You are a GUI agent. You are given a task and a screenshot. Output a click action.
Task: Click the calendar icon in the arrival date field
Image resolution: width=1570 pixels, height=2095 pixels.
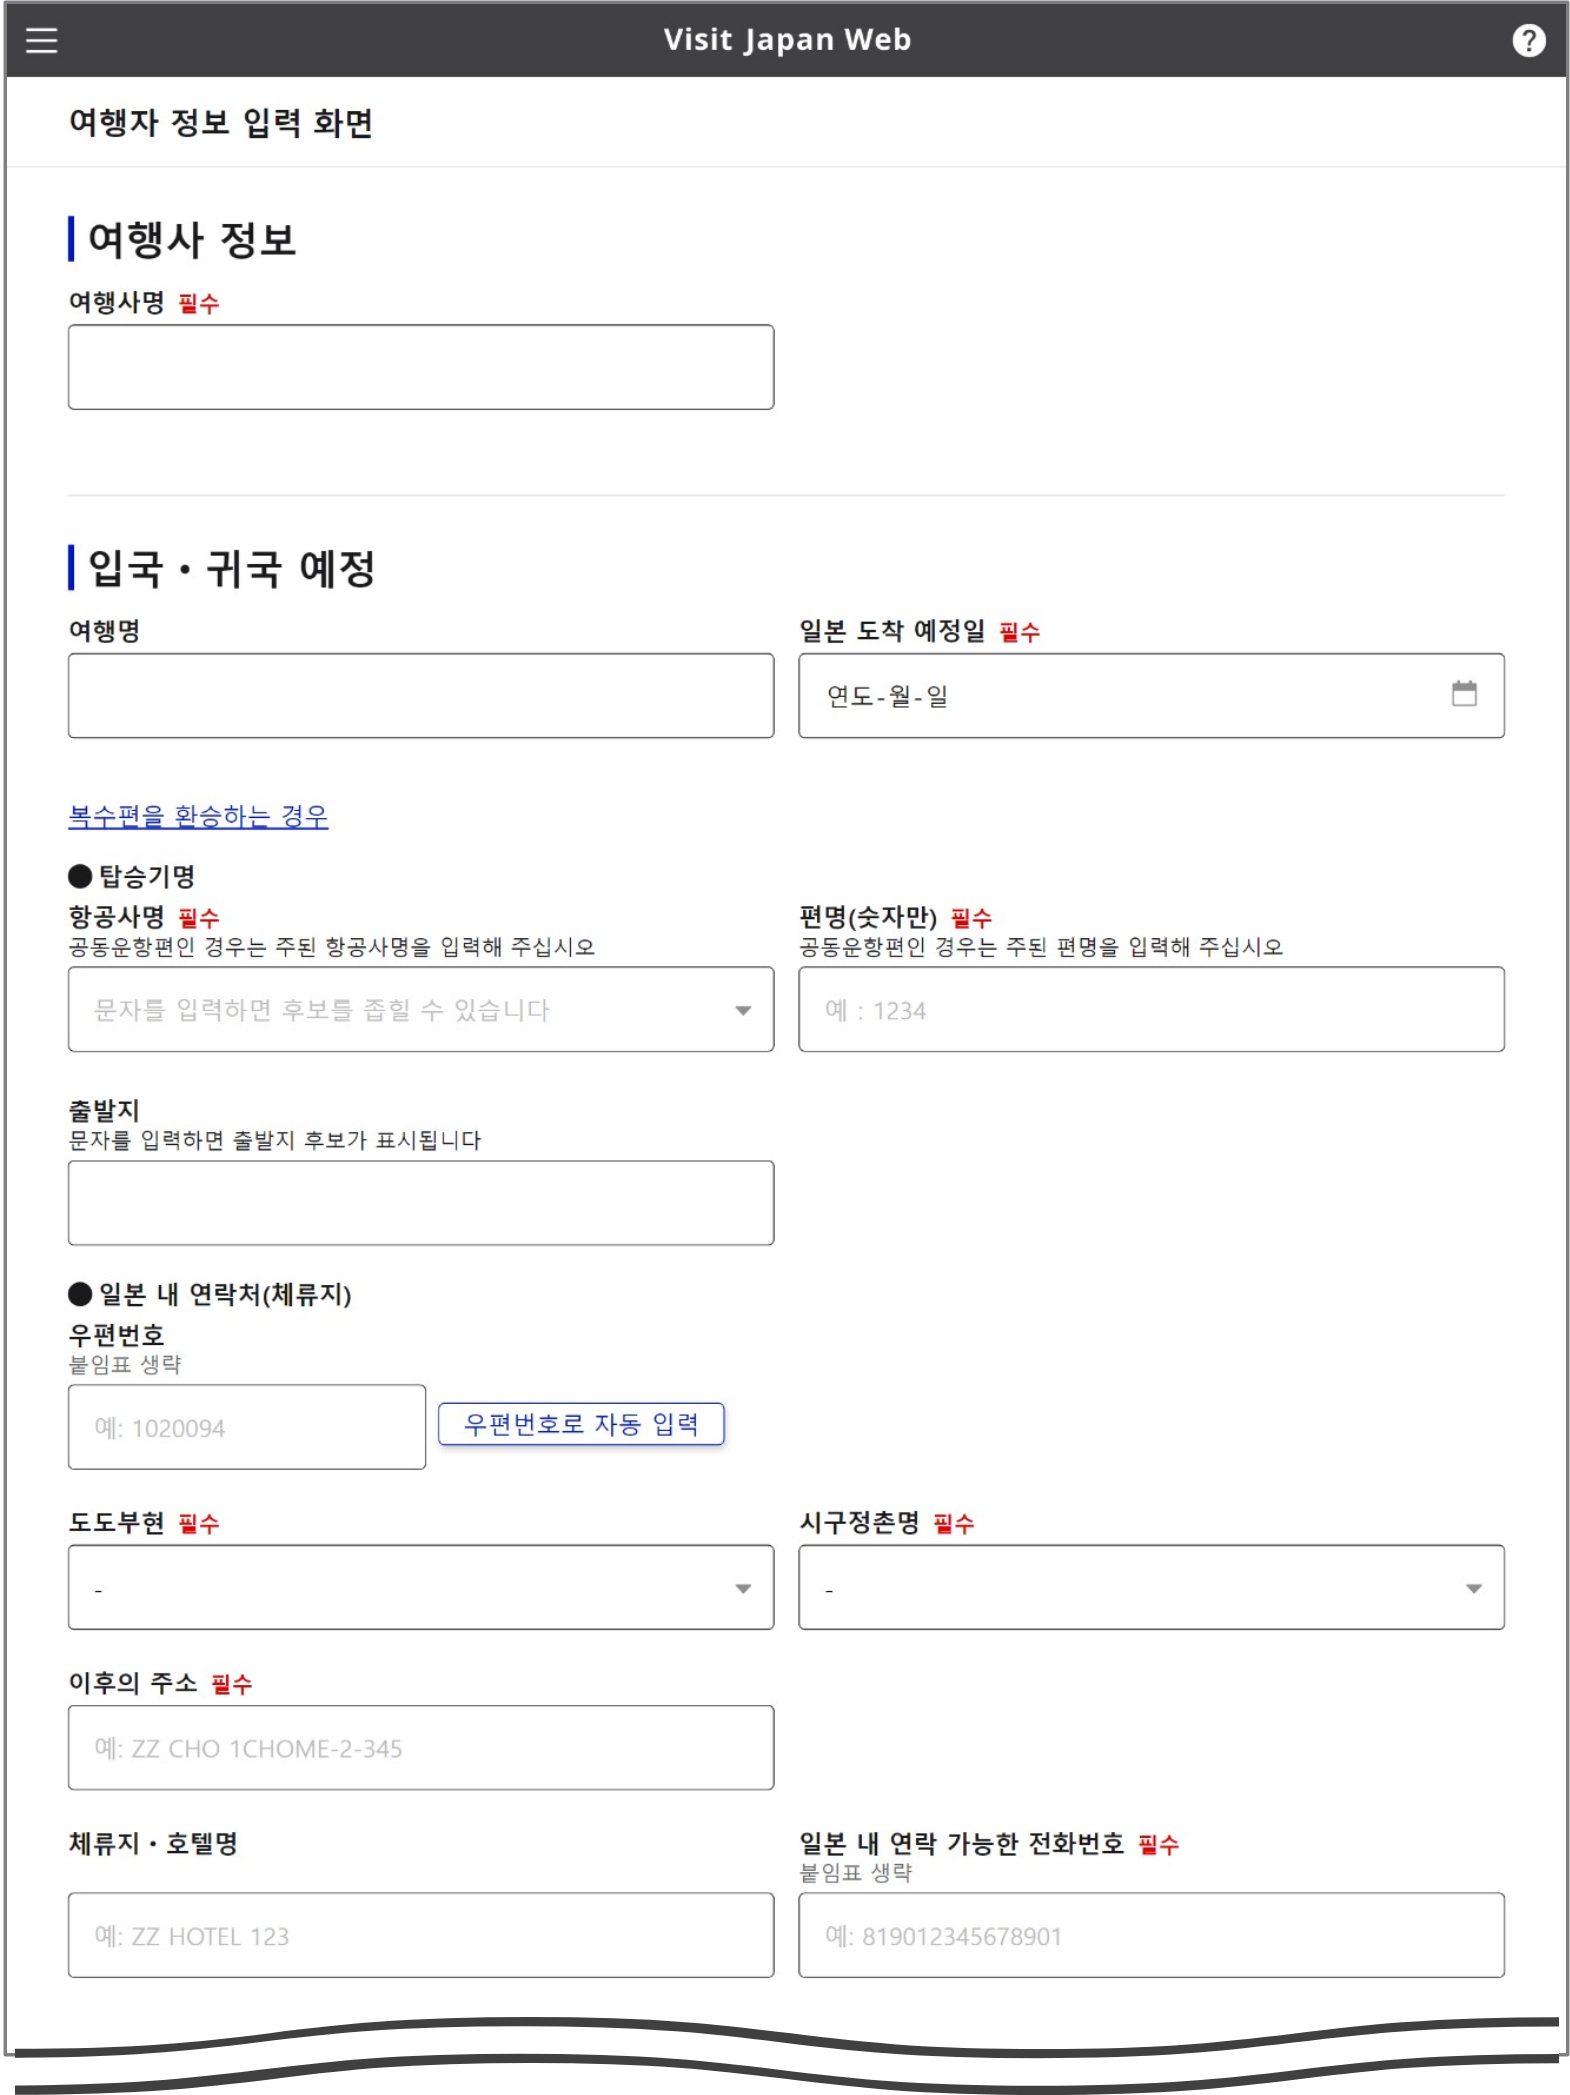click(1463, 696)
